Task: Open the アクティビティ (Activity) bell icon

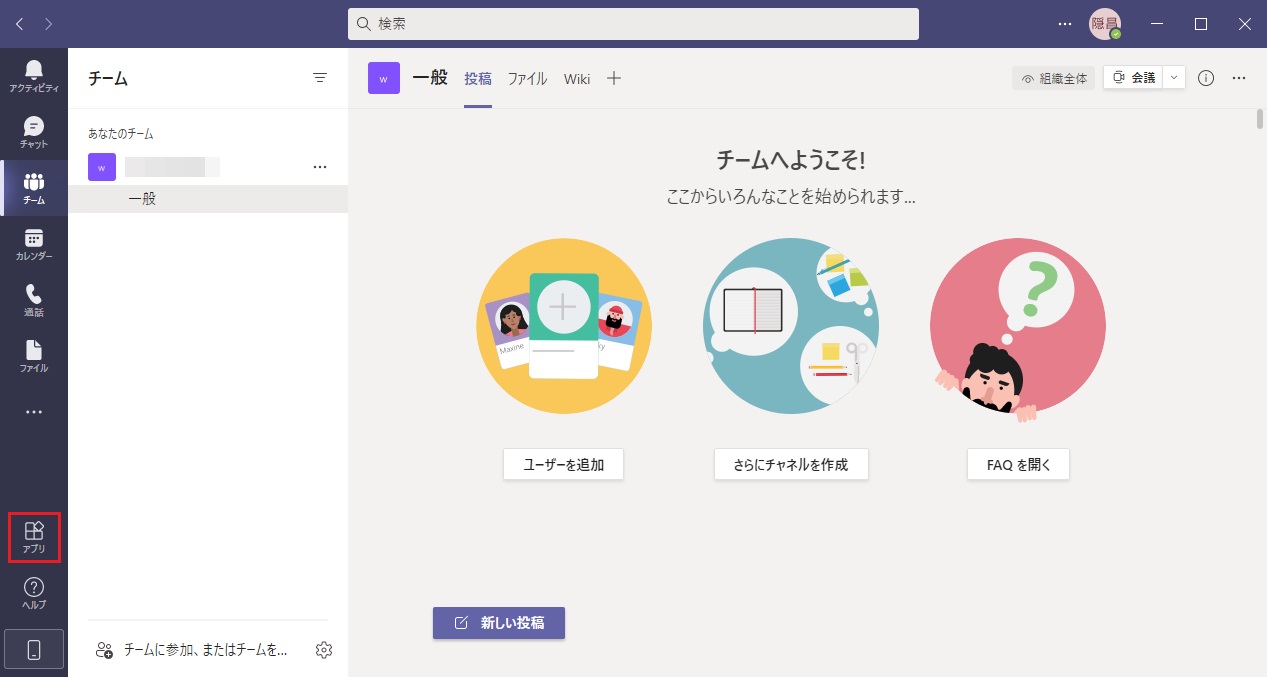Action: [x=34, y=75]
